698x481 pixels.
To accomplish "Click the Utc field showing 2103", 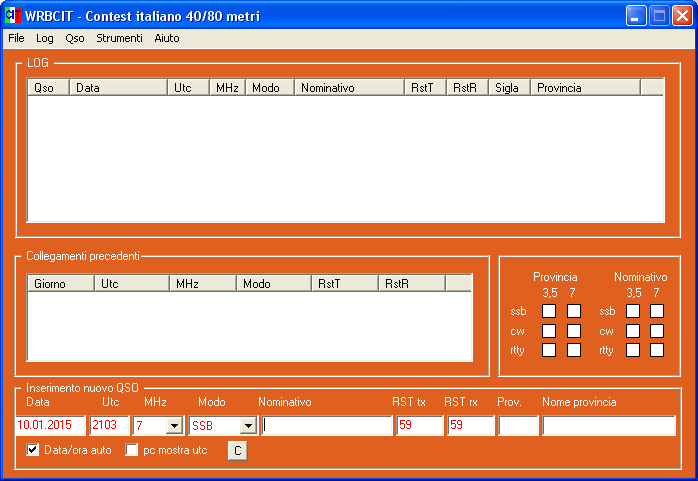I will (109, 426).
